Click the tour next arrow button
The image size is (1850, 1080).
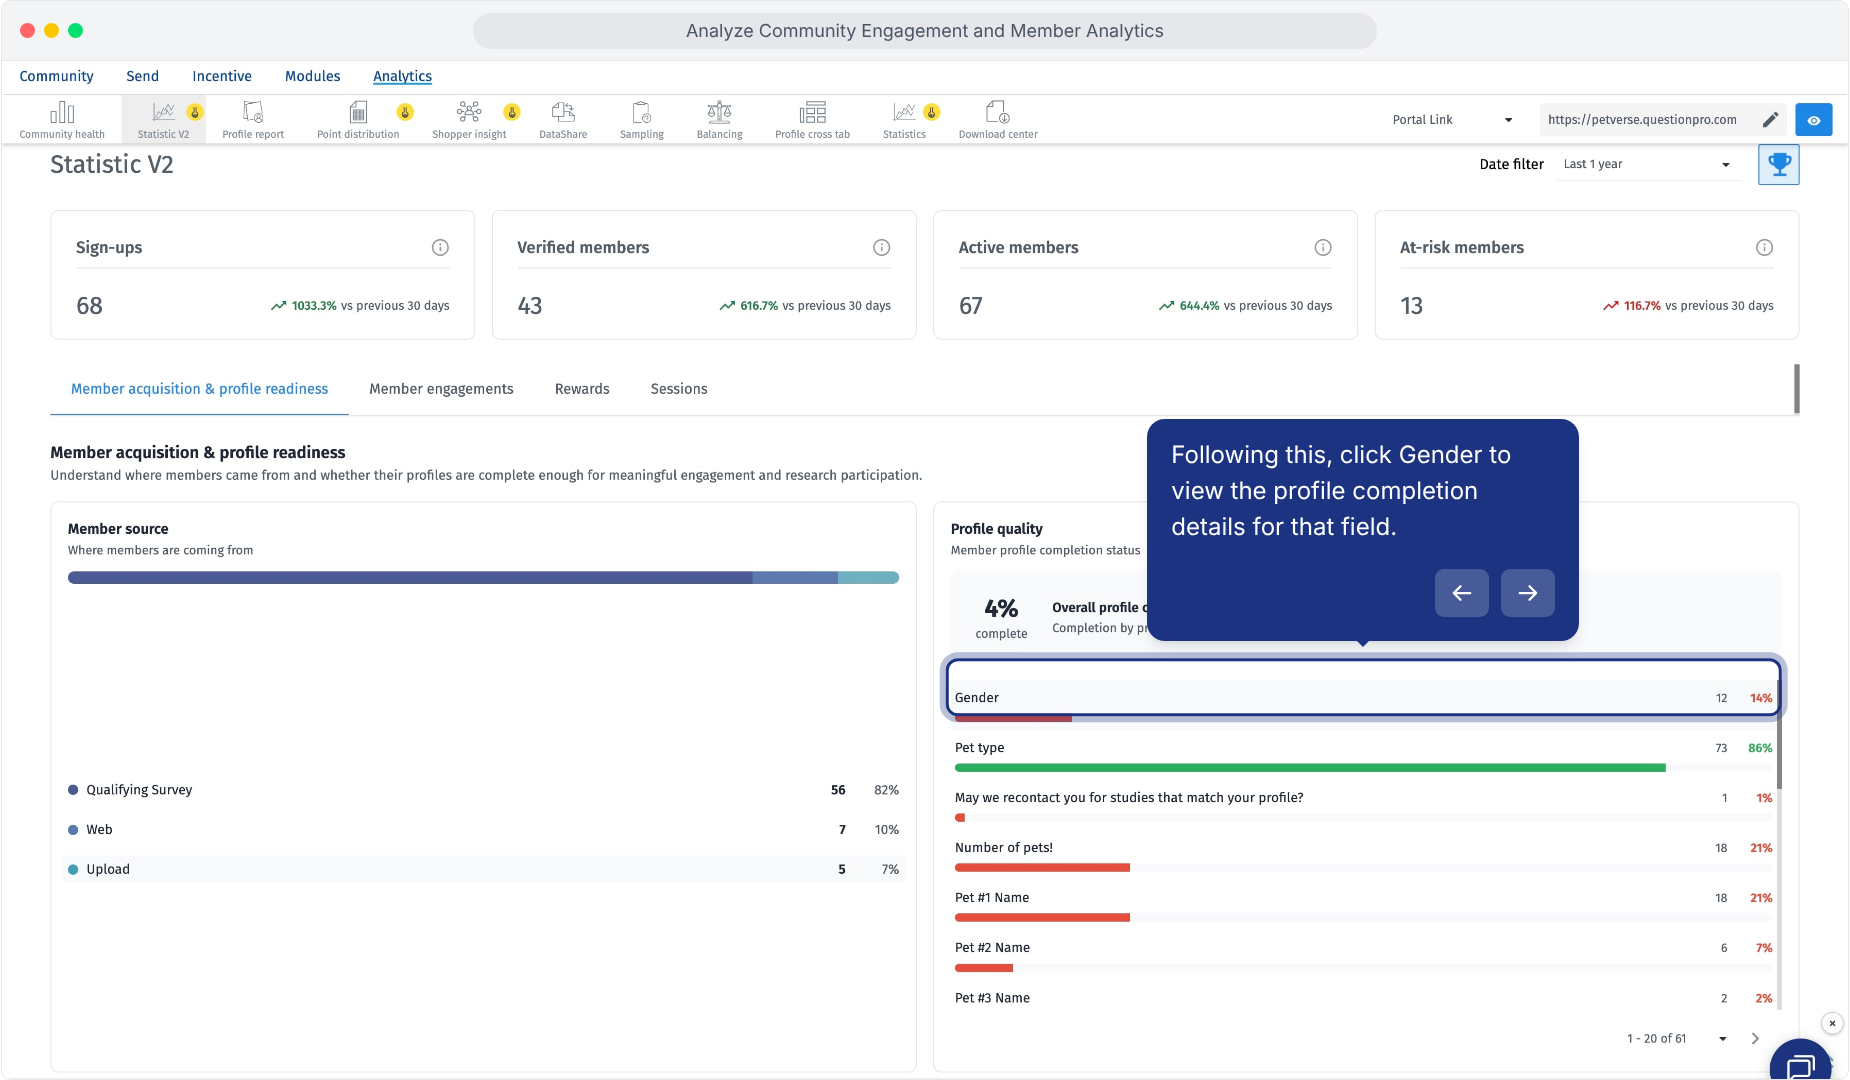click(x=1527, y=593)
